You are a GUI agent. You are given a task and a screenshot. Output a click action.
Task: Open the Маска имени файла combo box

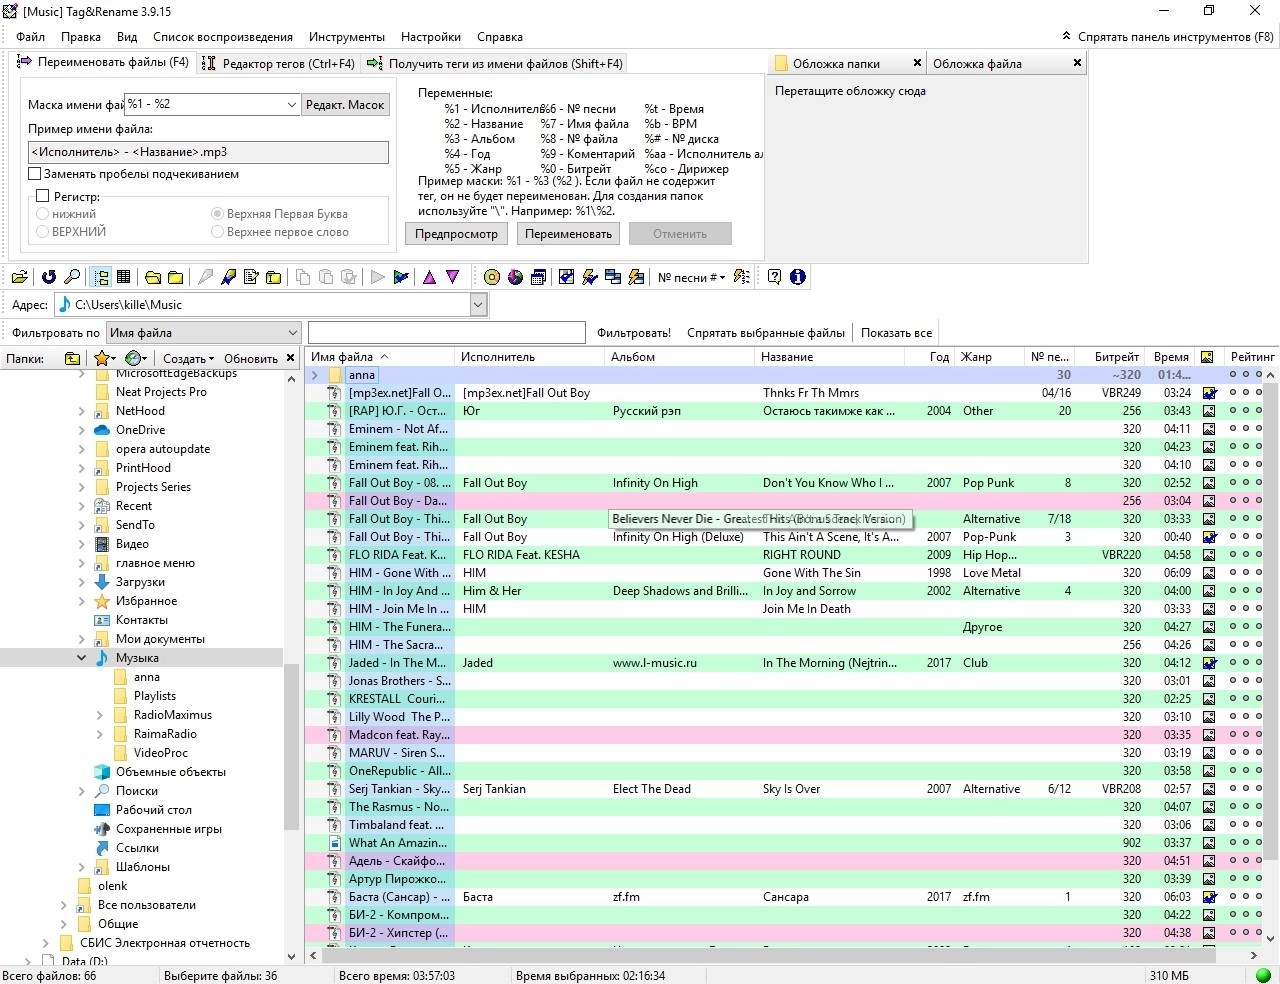tap(291, 104)
